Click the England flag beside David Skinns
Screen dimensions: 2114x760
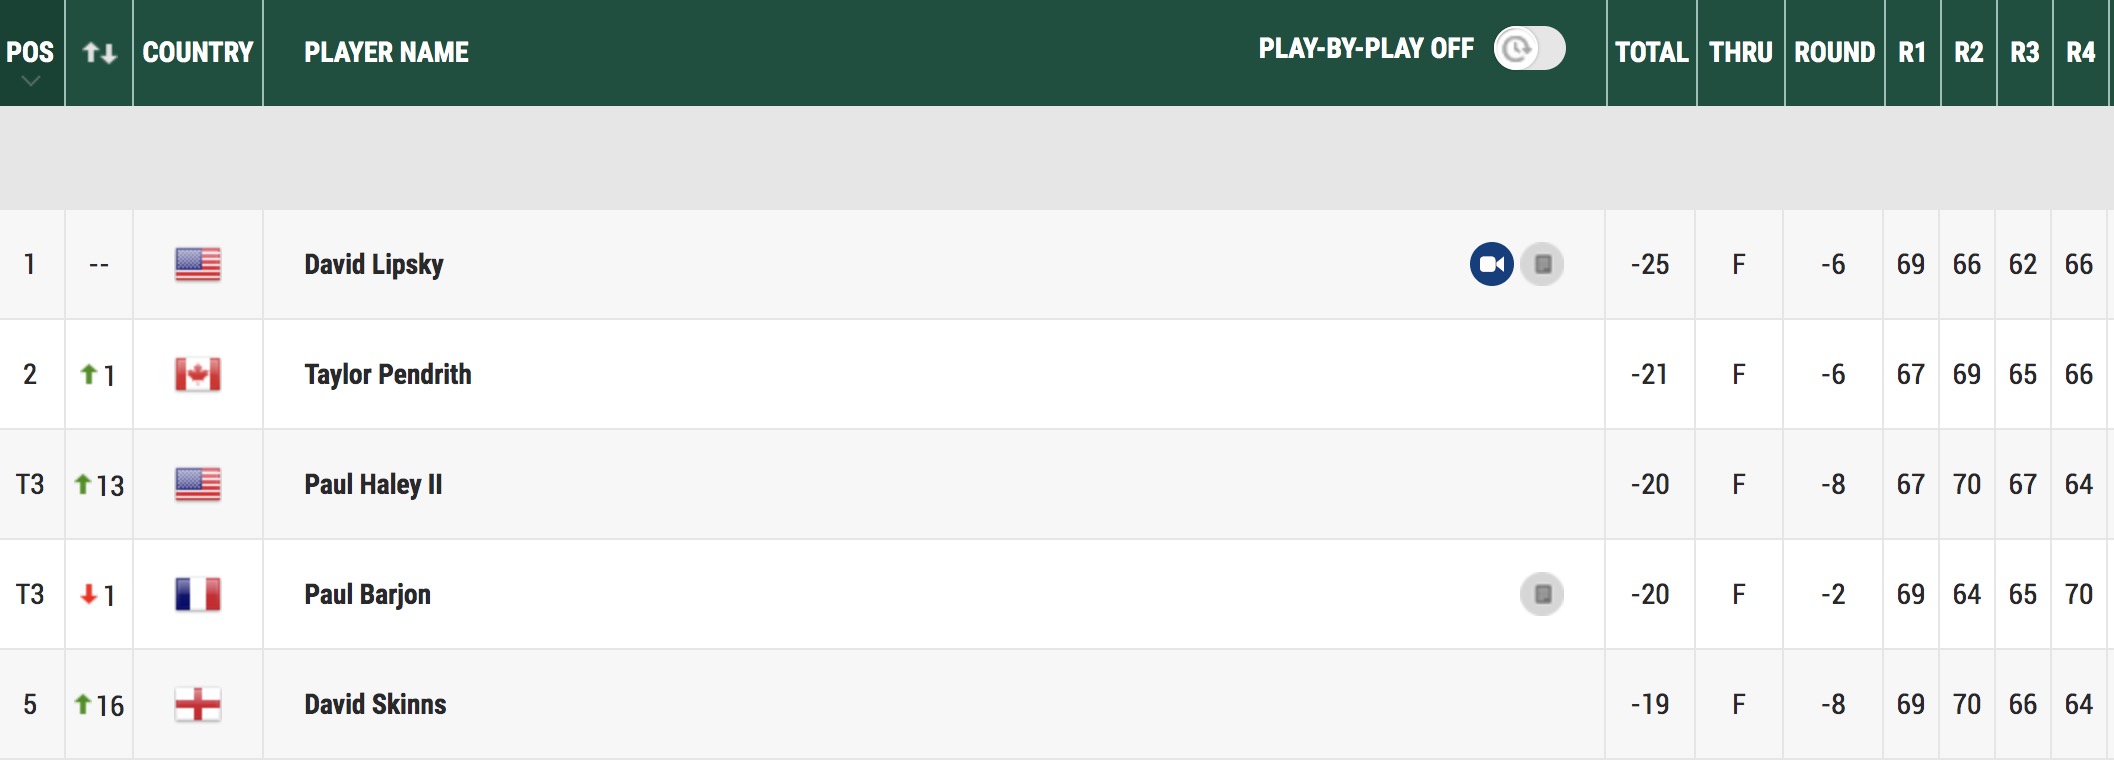(x=198, y=704)
